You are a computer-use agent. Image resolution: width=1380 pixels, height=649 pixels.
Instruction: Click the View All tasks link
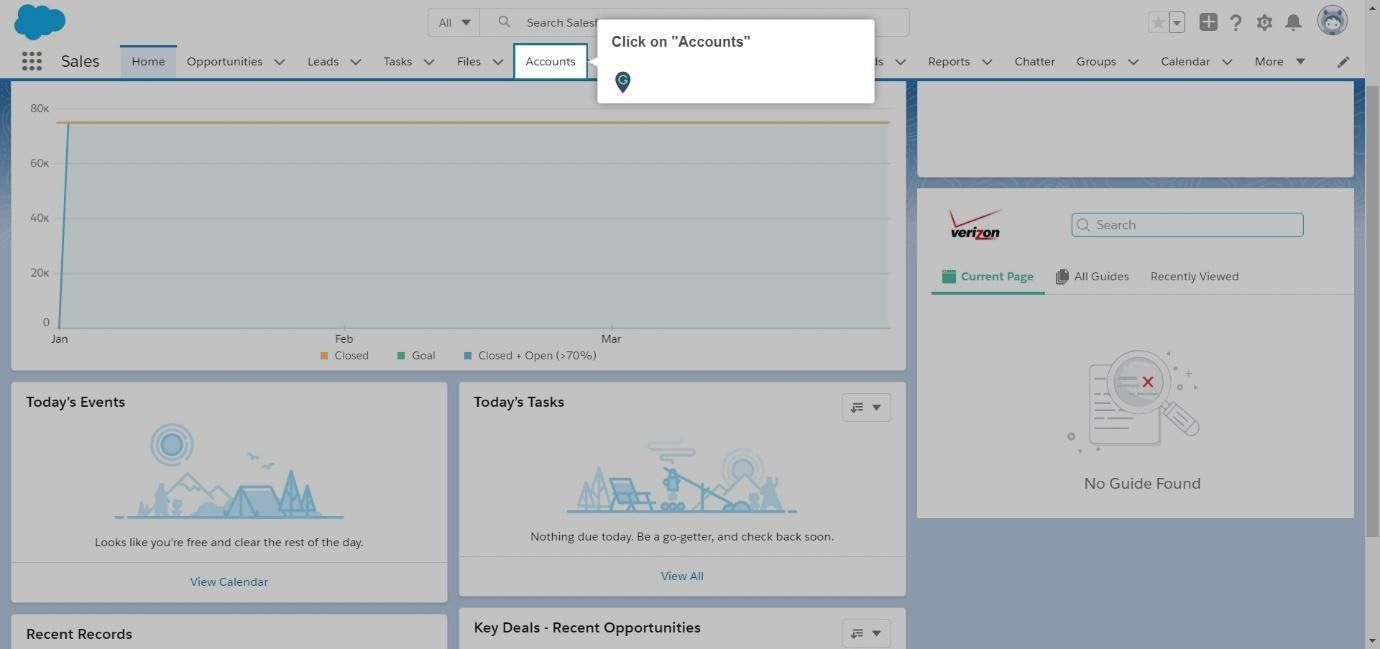click(682, 575)
